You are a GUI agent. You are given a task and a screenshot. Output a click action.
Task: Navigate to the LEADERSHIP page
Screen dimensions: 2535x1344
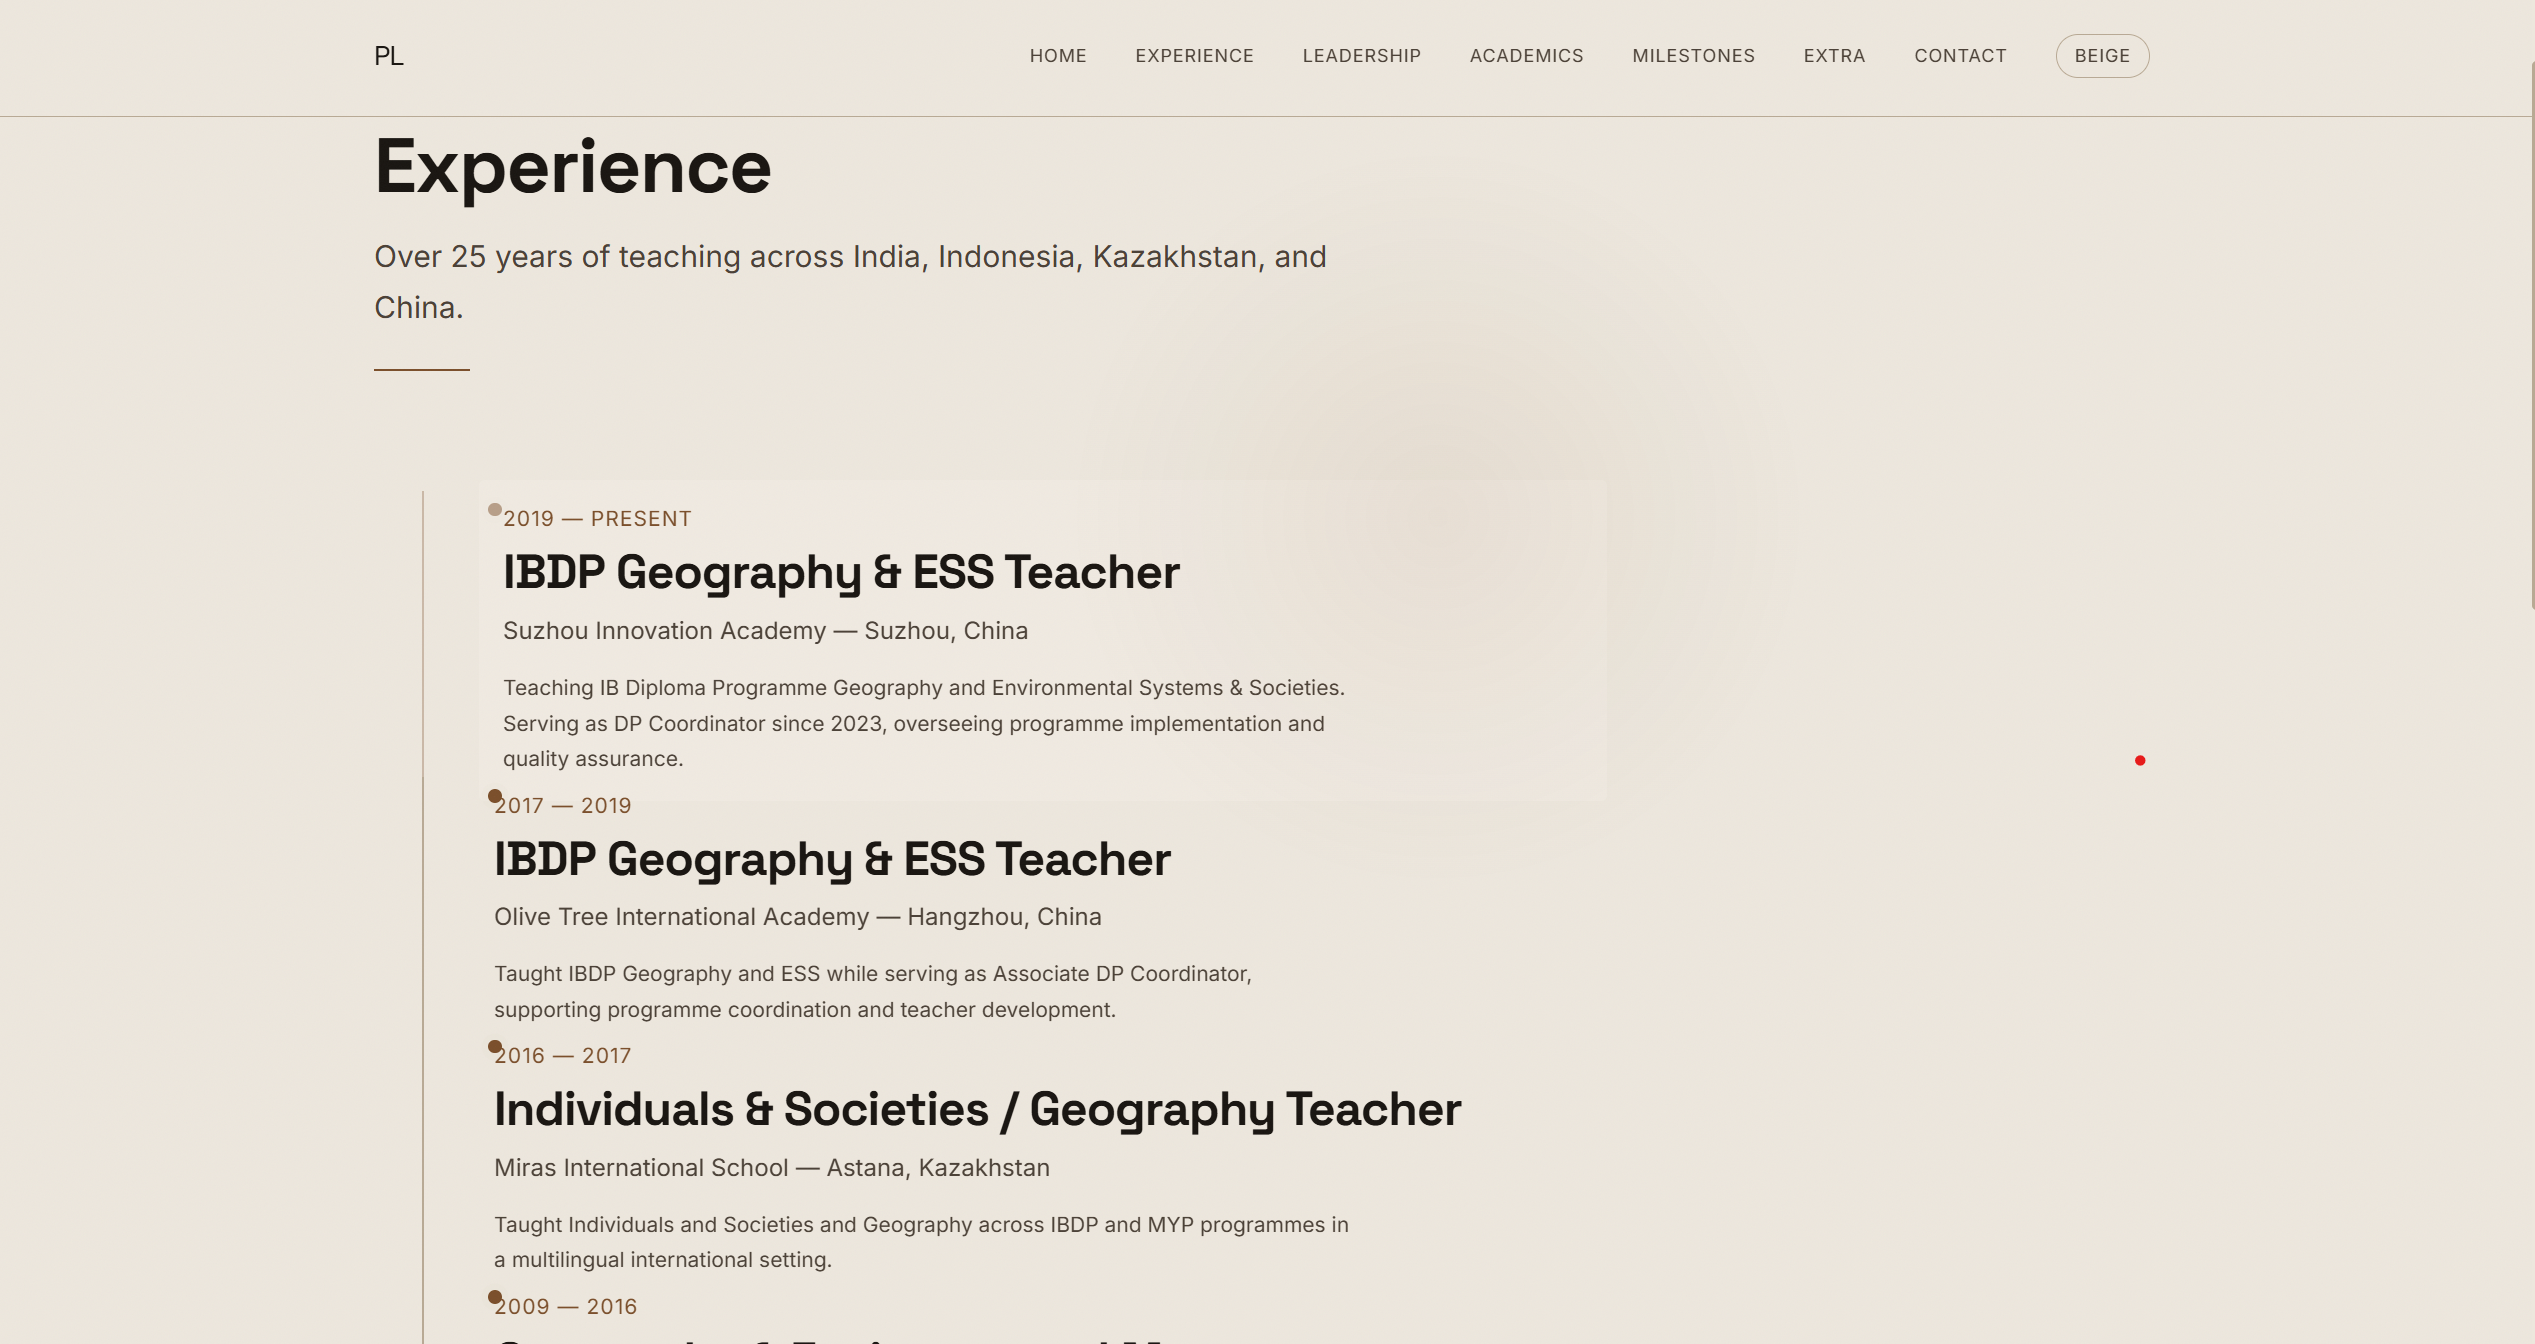[1361, 55]
